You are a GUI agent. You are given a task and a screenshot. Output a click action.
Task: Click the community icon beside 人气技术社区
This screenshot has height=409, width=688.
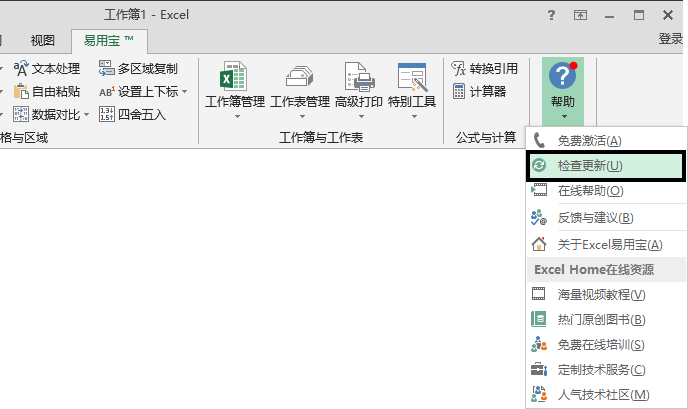point(539,394)
